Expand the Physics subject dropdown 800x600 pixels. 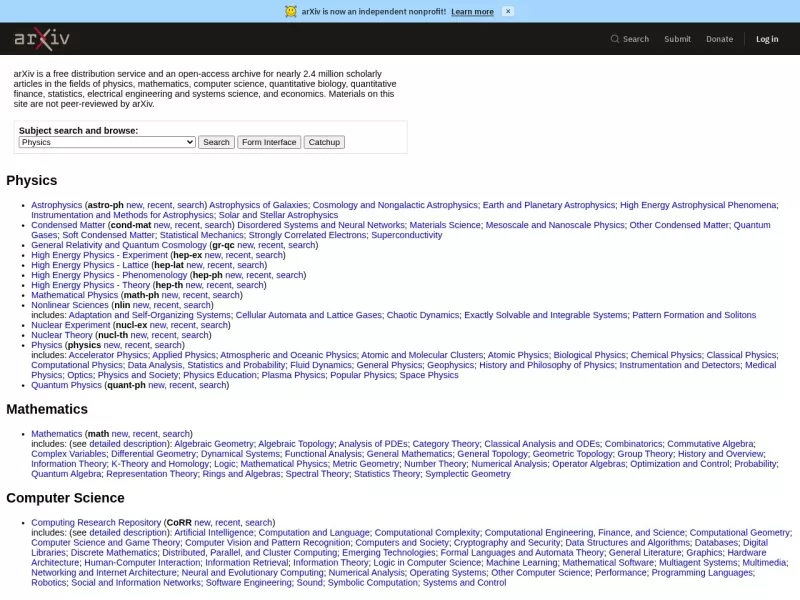(x=107, y=142)
